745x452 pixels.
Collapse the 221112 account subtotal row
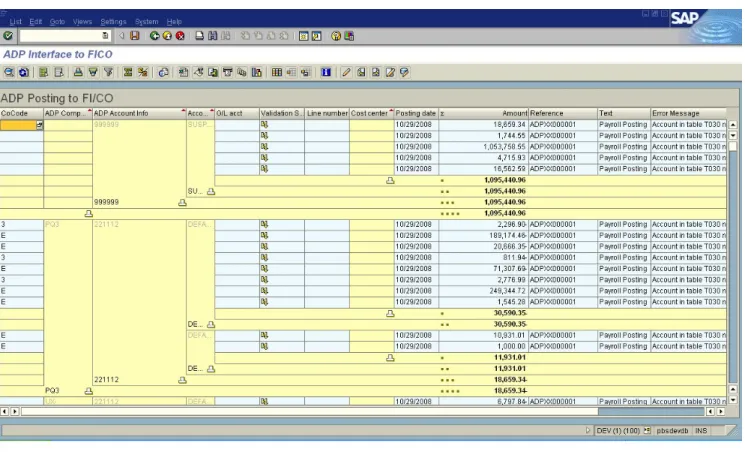182,380
